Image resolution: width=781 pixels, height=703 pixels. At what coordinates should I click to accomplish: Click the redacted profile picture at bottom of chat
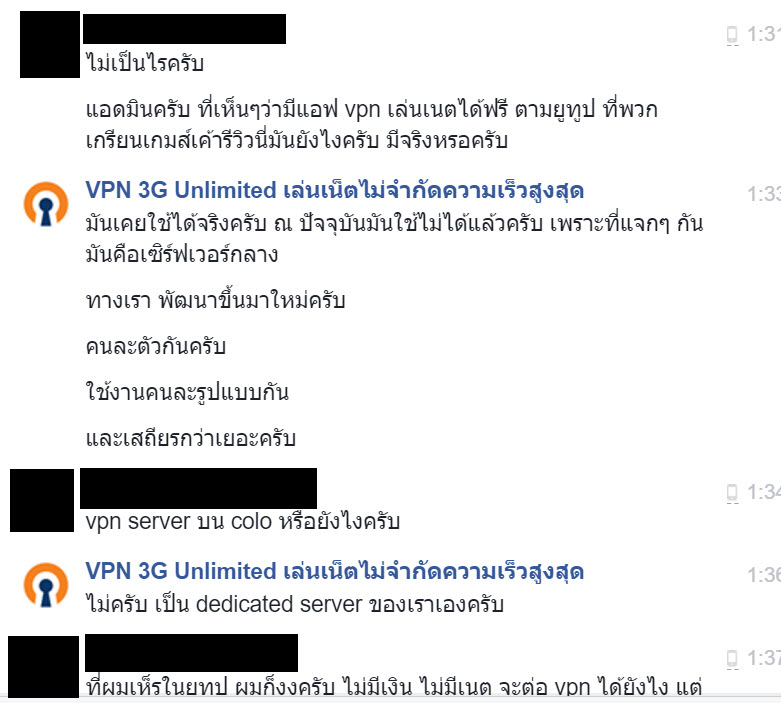[x=43, y=667]
